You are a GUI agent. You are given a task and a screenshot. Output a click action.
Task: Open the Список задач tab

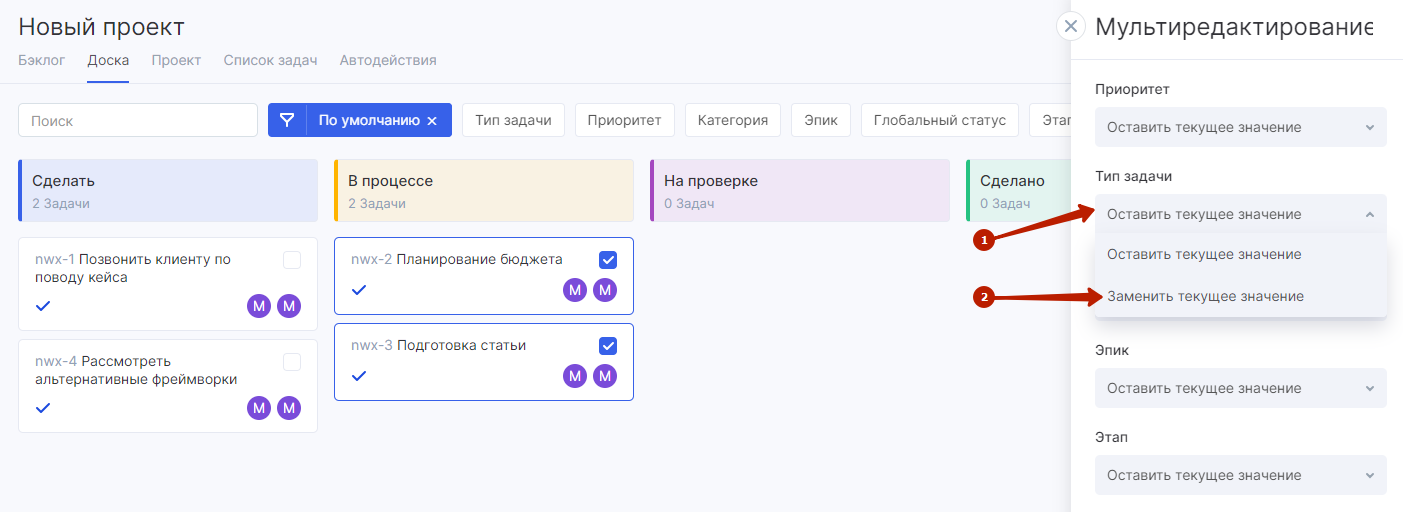point(270,60)
